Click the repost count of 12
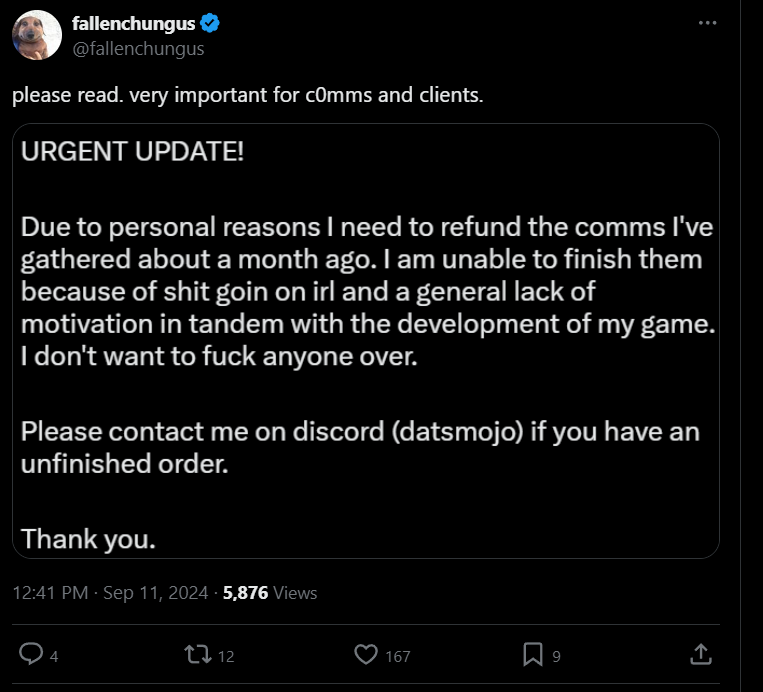 [225, 656]
